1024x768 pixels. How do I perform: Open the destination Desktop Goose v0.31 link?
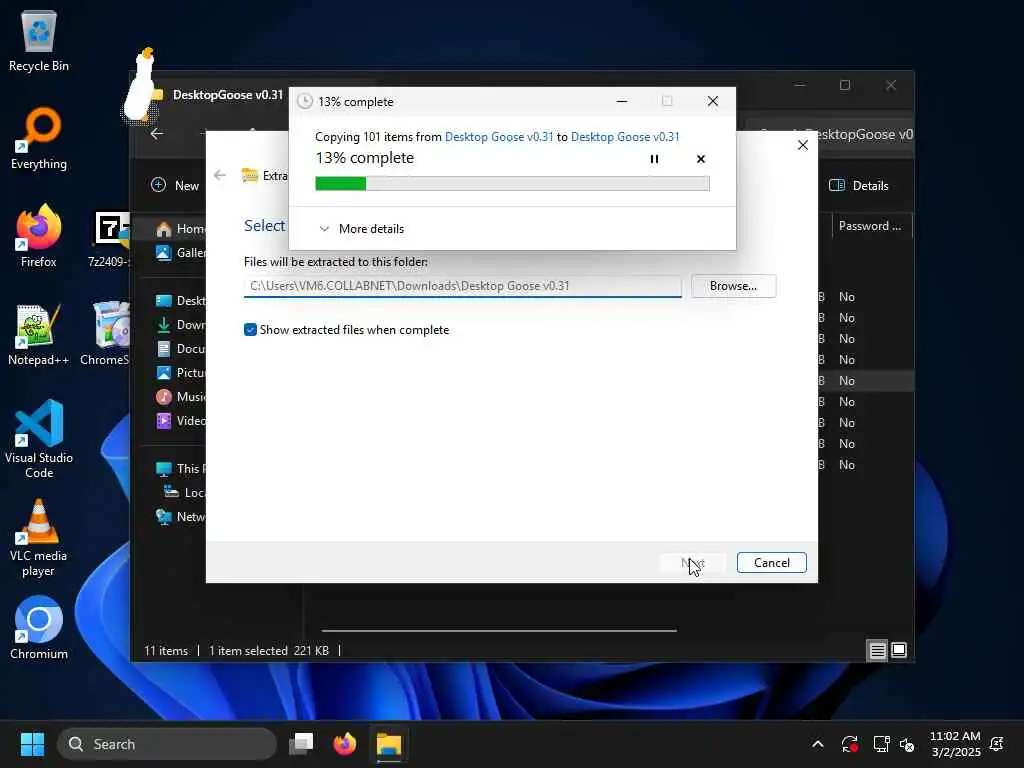click(x=625, y=136)
